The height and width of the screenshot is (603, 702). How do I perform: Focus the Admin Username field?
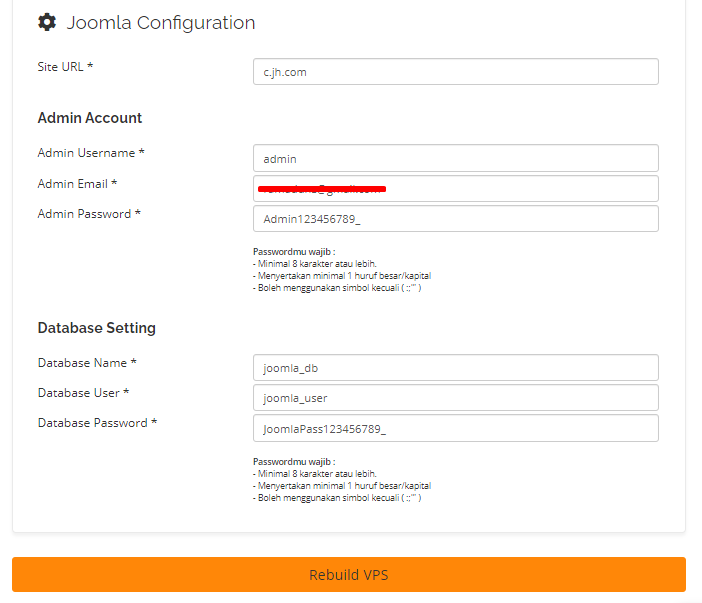(456, 158)
